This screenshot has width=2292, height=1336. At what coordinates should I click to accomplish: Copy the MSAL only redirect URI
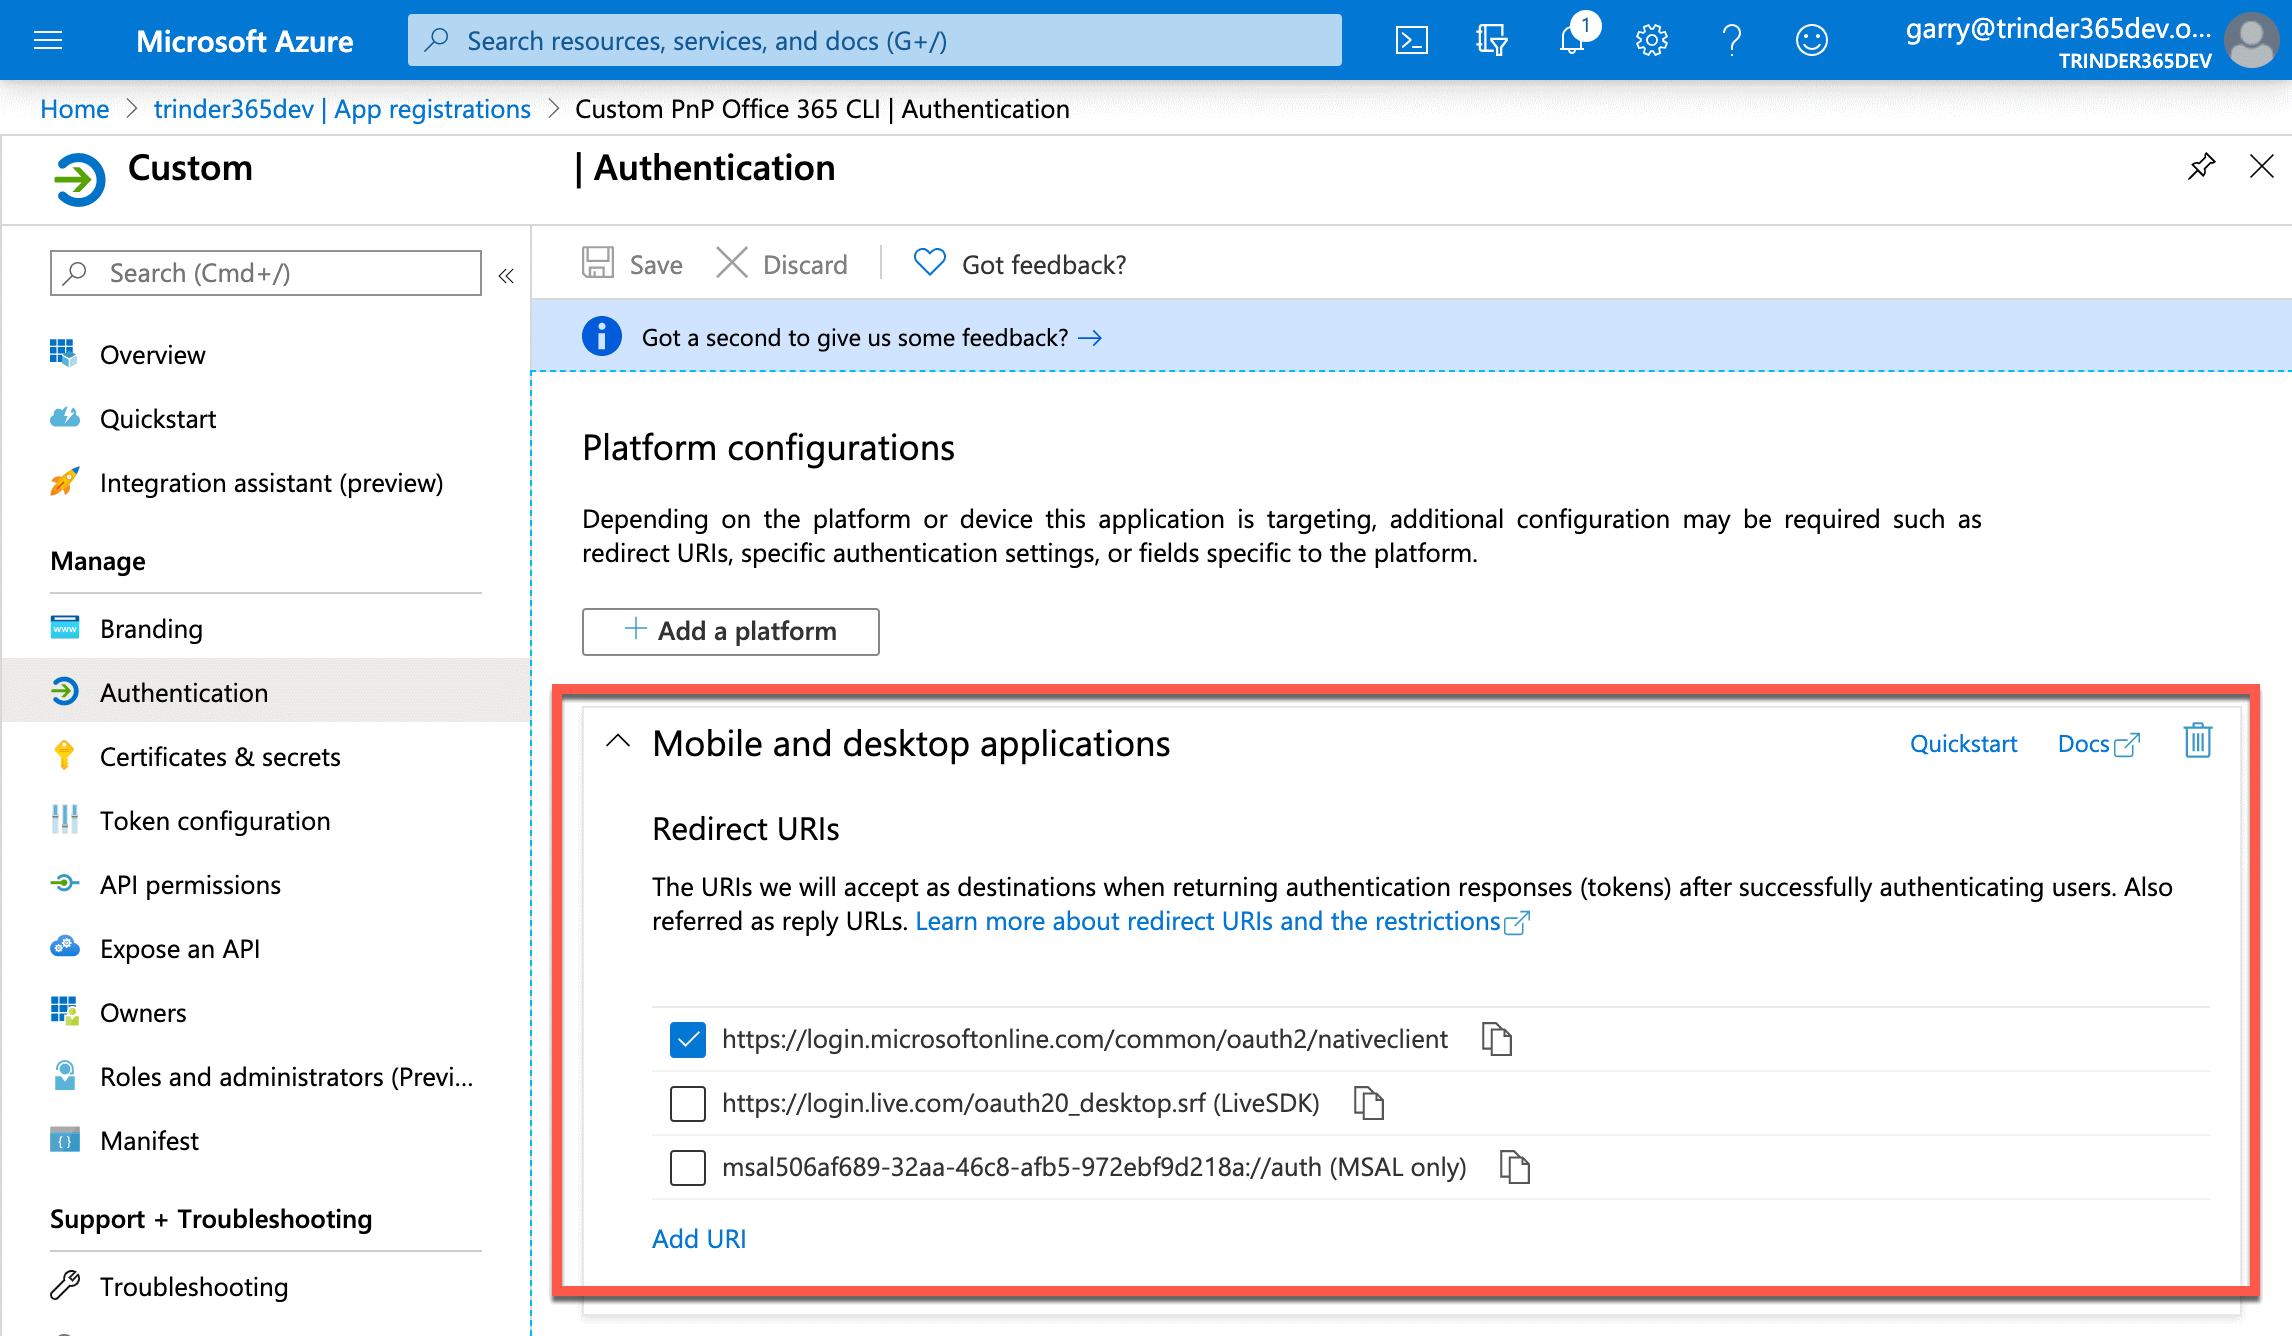pos(1515,1167)
